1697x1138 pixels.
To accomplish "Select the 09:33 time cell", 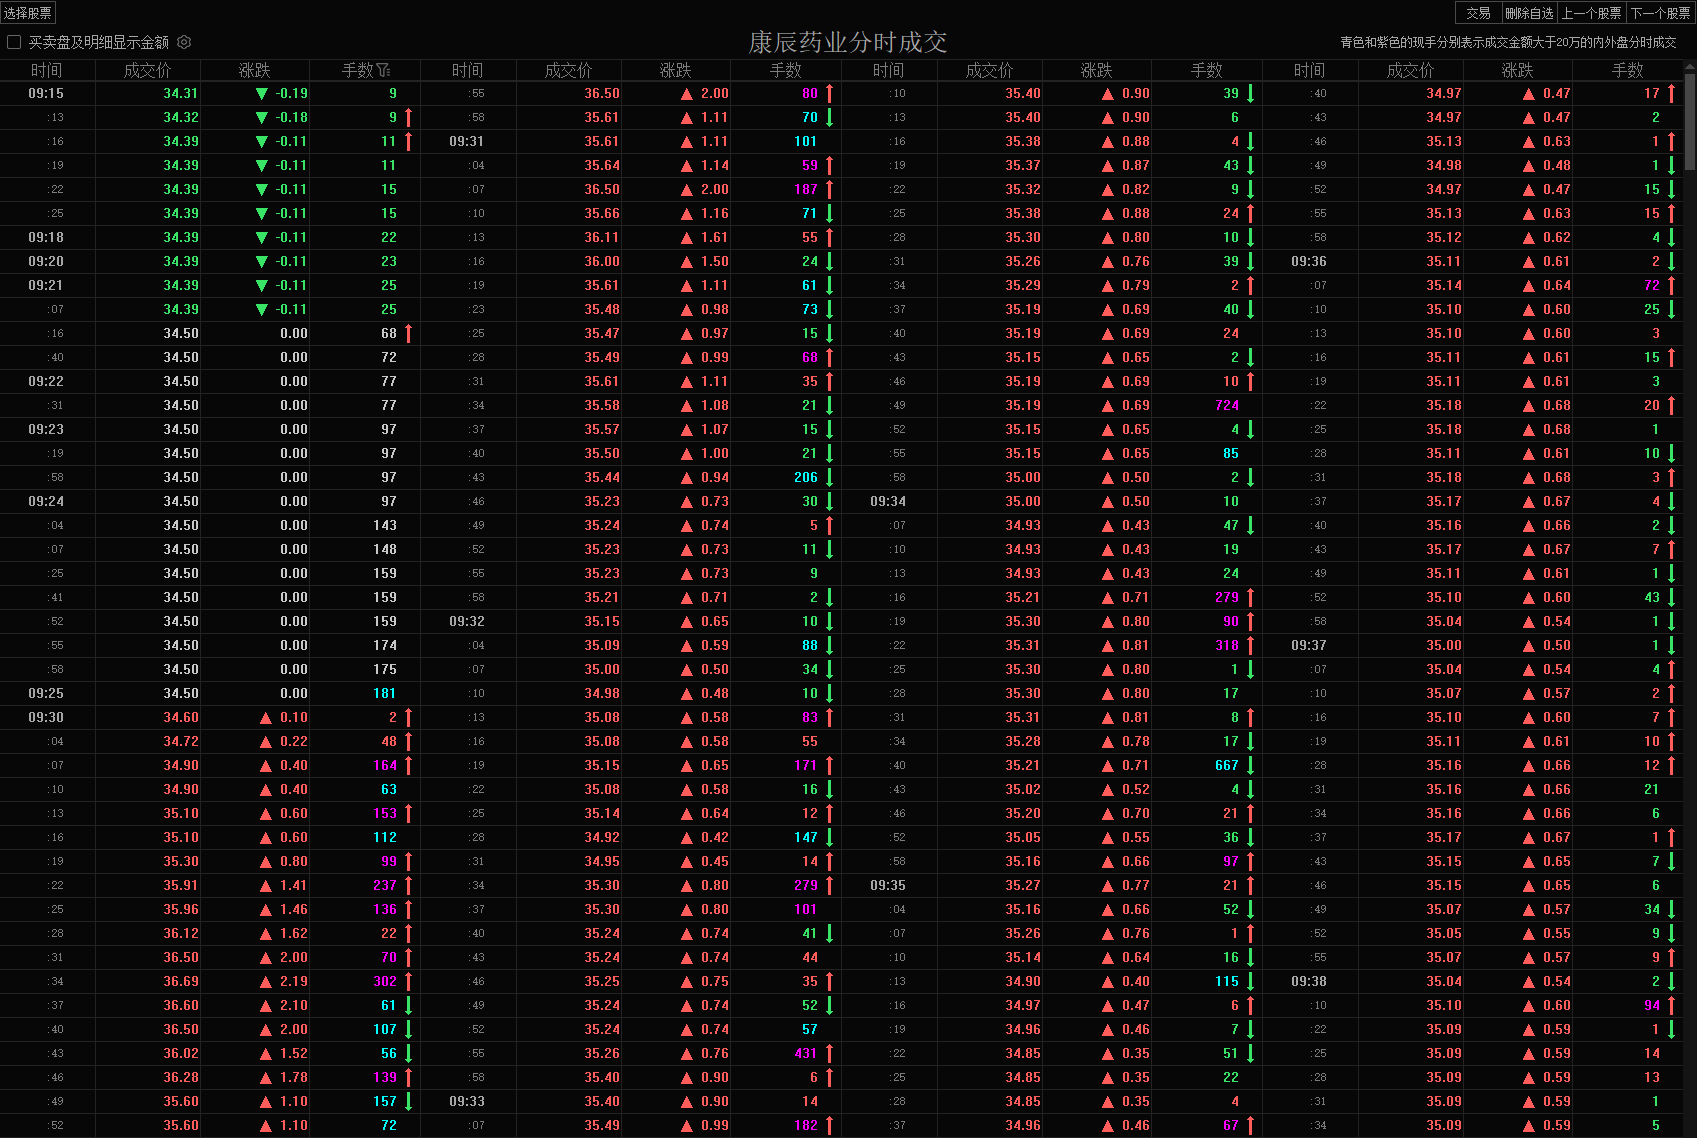I will [467, 1101].
